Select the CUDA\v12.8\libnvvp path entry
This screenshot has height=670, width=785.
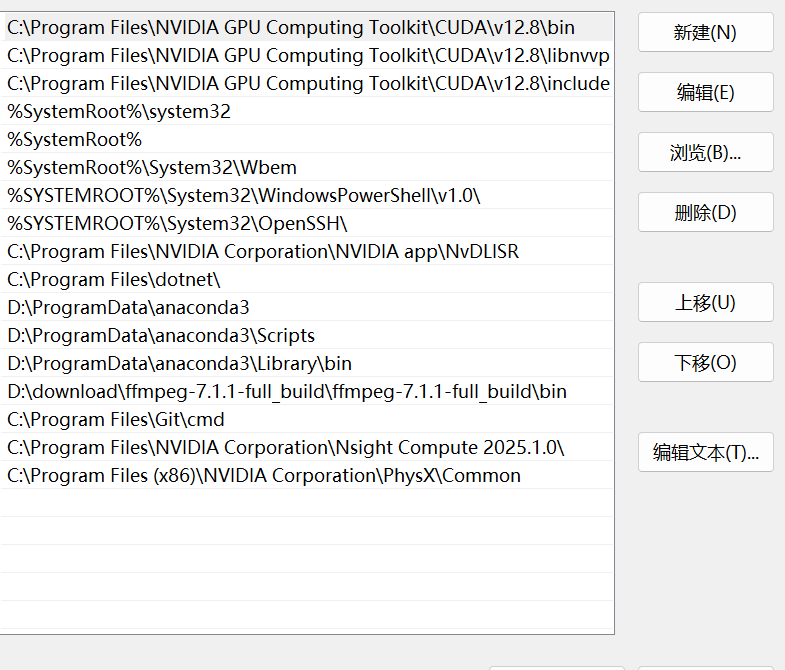coord(307,55)
